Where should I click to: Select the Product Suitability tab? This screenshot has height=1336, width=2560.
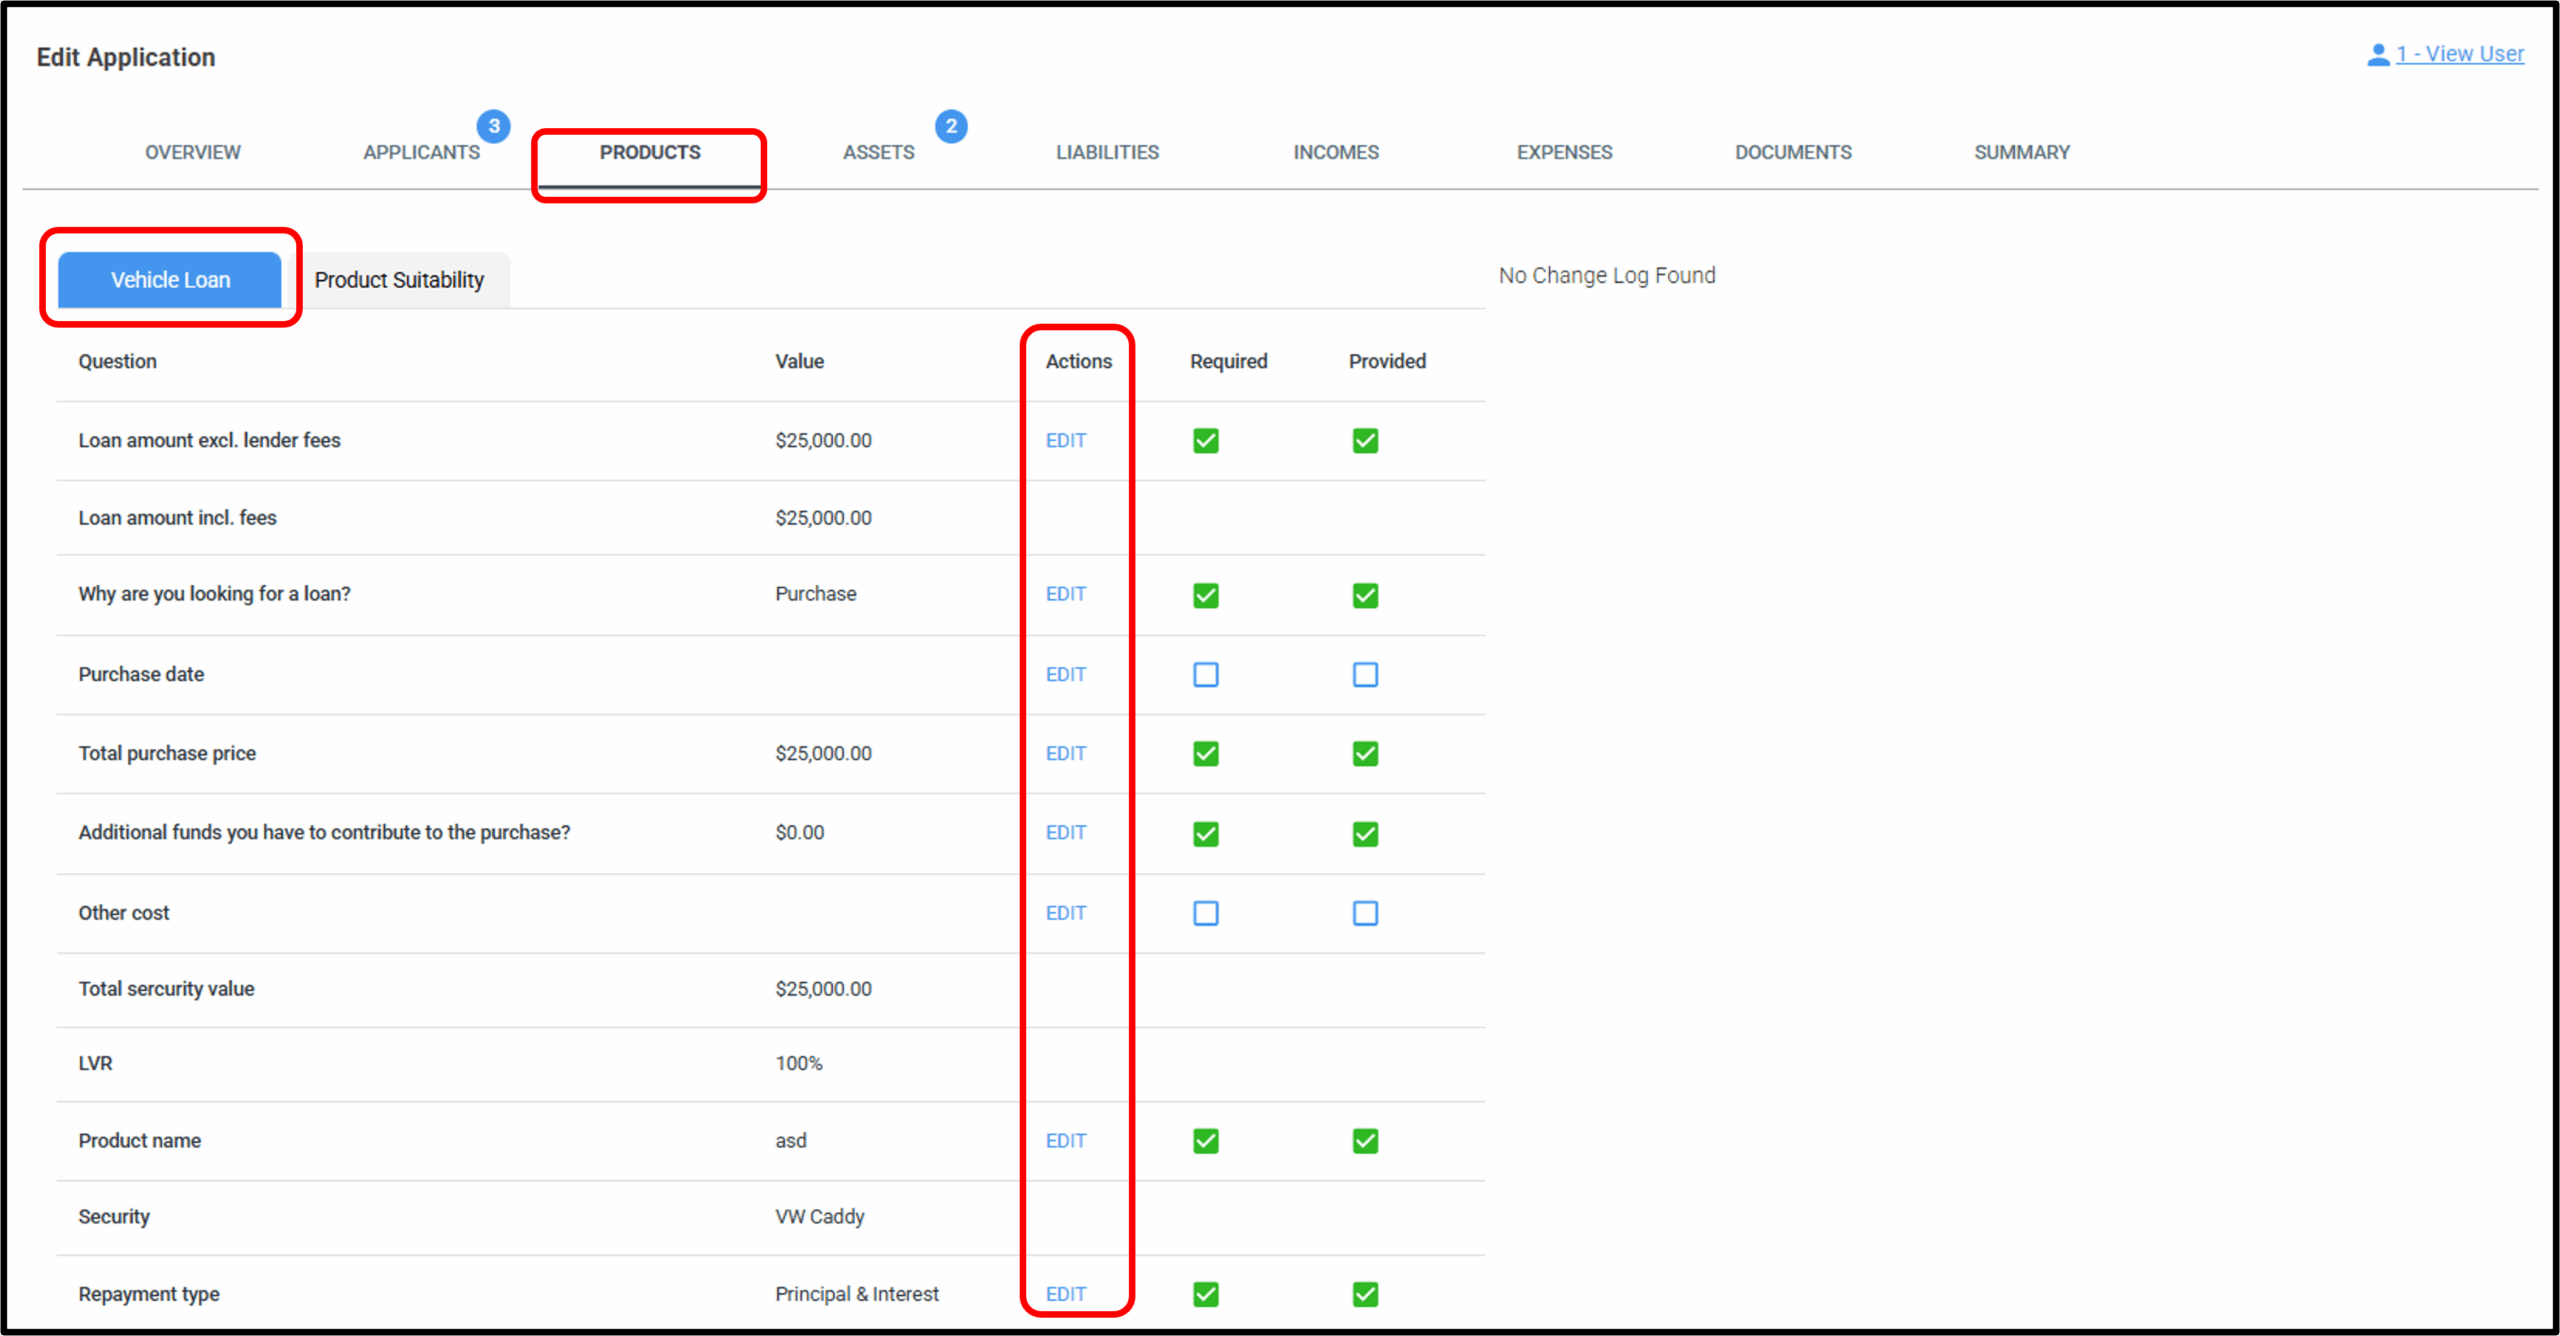point(399,280)
